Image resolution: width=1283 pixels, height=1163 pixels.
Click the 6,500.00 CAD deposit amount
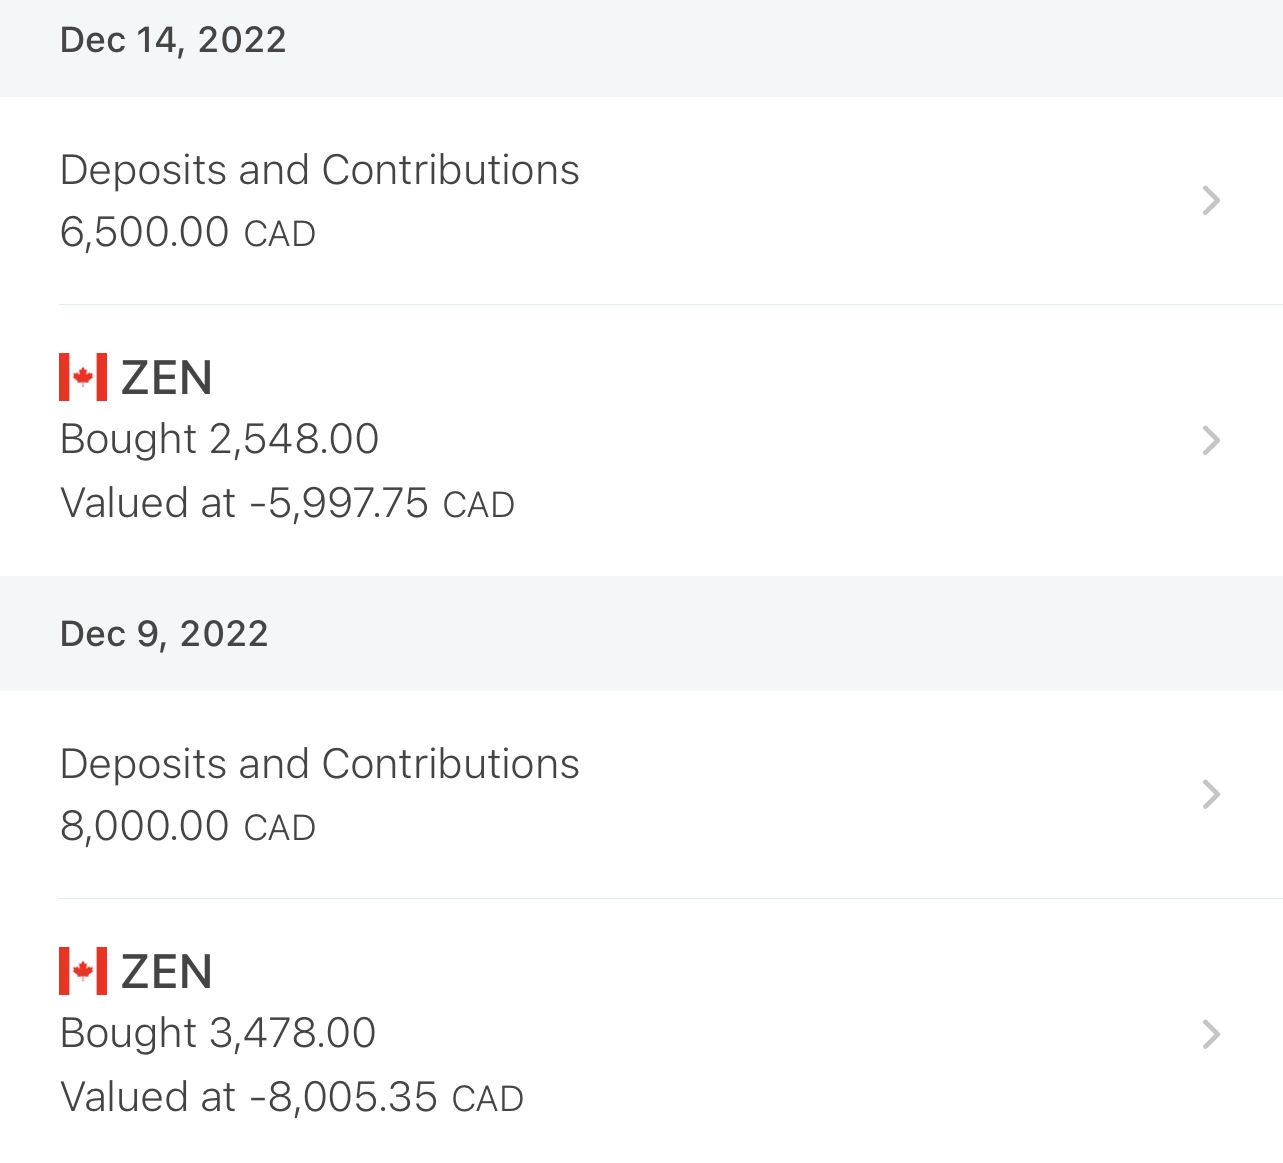click(x=187, y=233)
